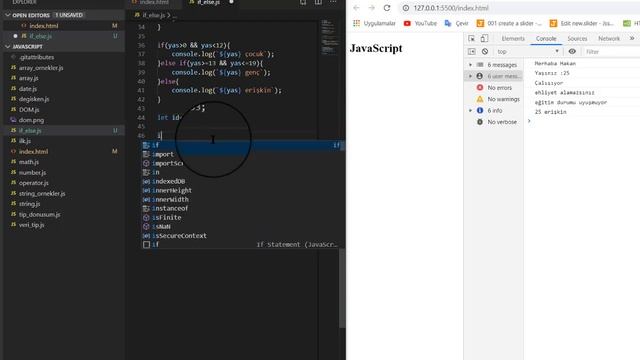Open Uygulamalar apps bookmark
Image resolution: width=640 pixels, height=360 pixels.
point(374,23)
